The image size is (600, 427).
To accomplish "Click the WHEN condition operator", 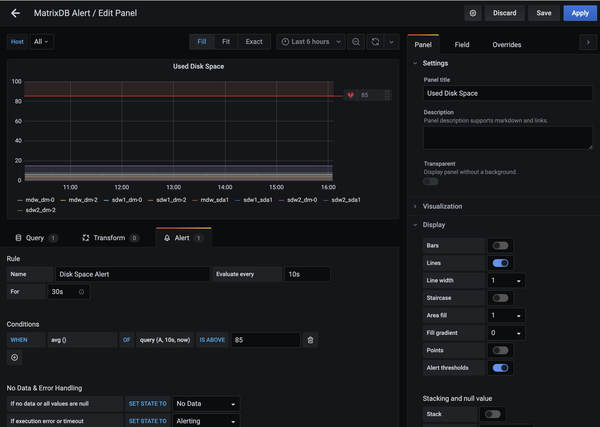I will (26, 340).
